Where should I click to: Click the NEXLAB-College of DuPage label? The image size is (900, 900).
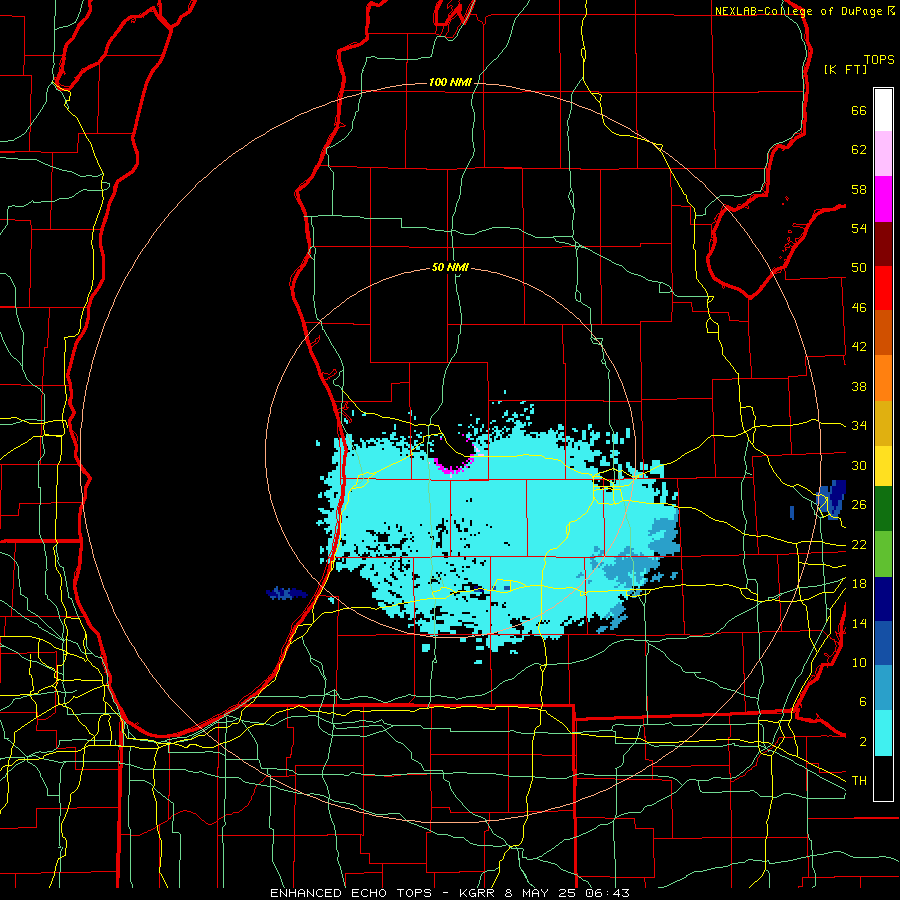(x=798, y=11)
